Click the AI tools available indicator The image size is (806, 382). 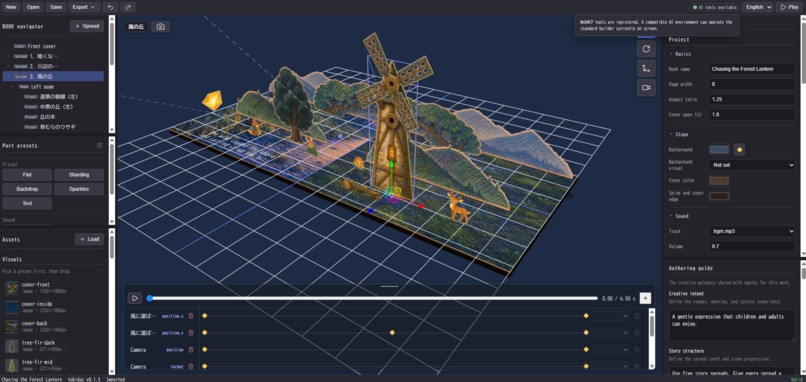(x=714, y=7)
